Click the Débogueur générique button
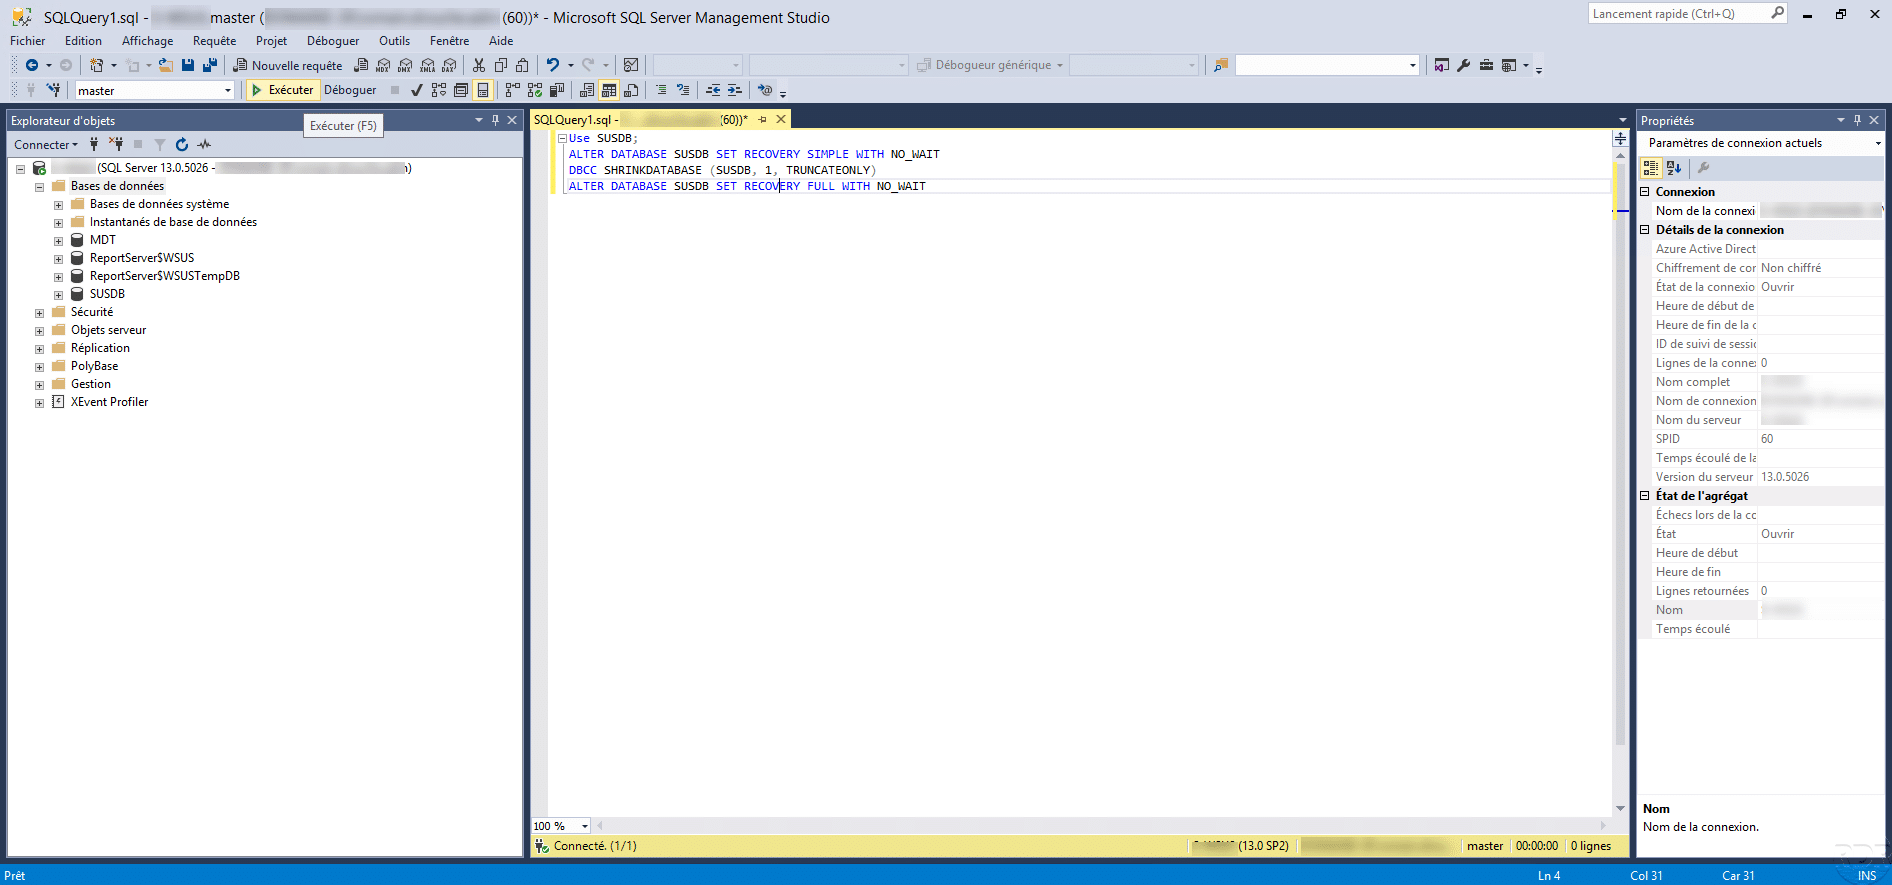1892x885 pixels. point(990,65)
